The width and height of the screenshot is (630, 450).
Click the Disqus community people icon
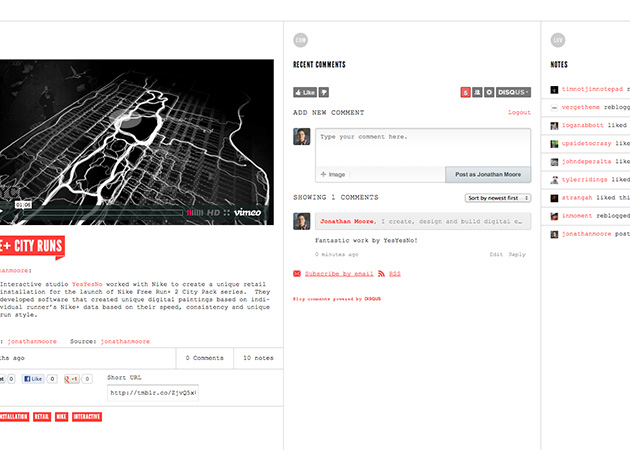(477, 92)
